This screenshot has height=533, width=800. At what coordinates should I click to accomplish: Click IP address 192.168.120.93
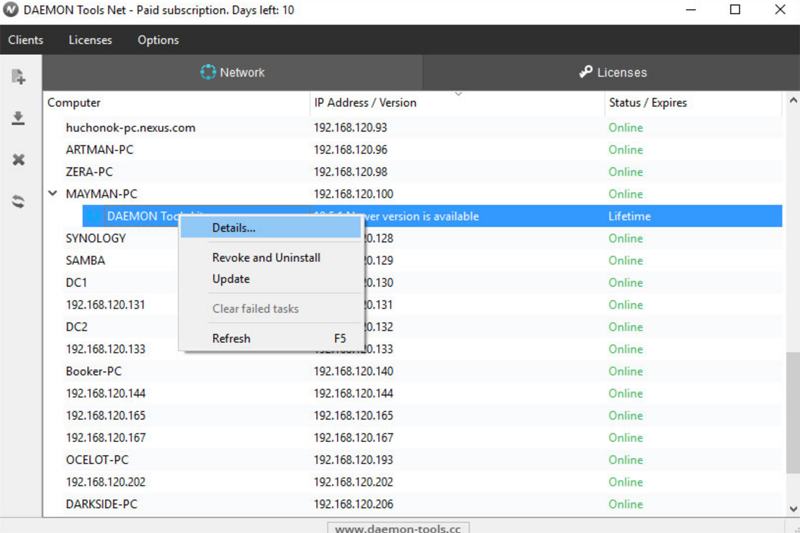click(x=351, y=128)
